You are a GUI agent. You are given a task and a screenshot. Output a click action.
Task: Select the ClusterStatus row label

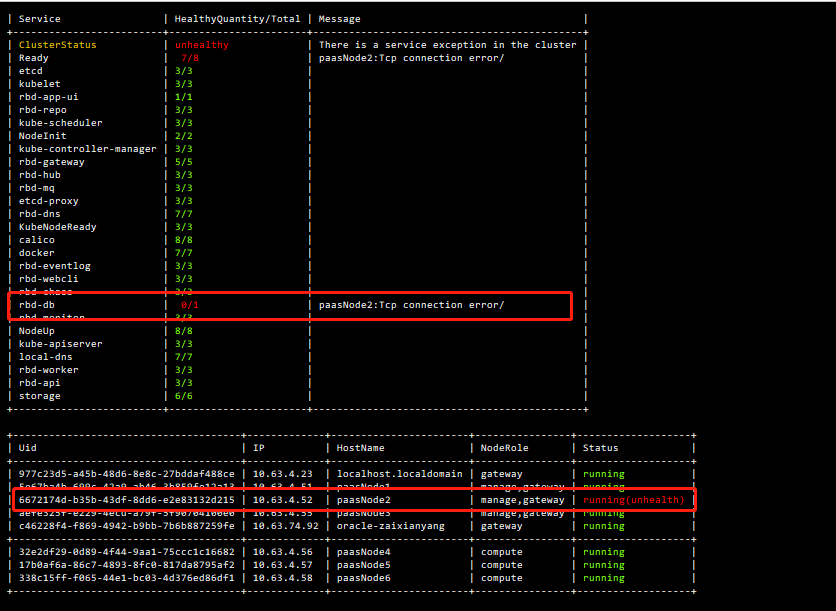[58, 45]
